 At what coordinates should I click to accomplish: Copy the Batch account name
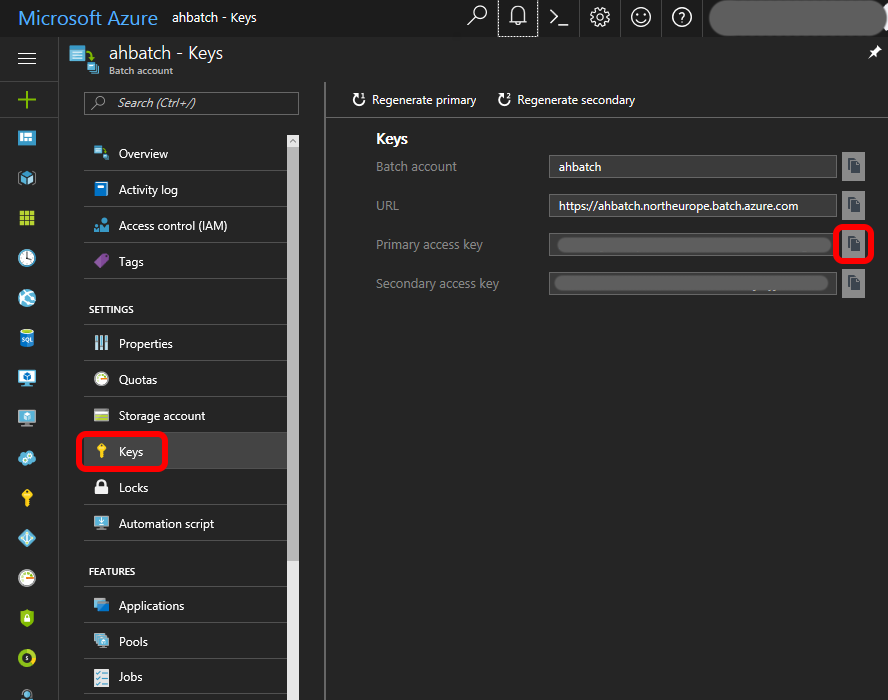coord(853,167)
